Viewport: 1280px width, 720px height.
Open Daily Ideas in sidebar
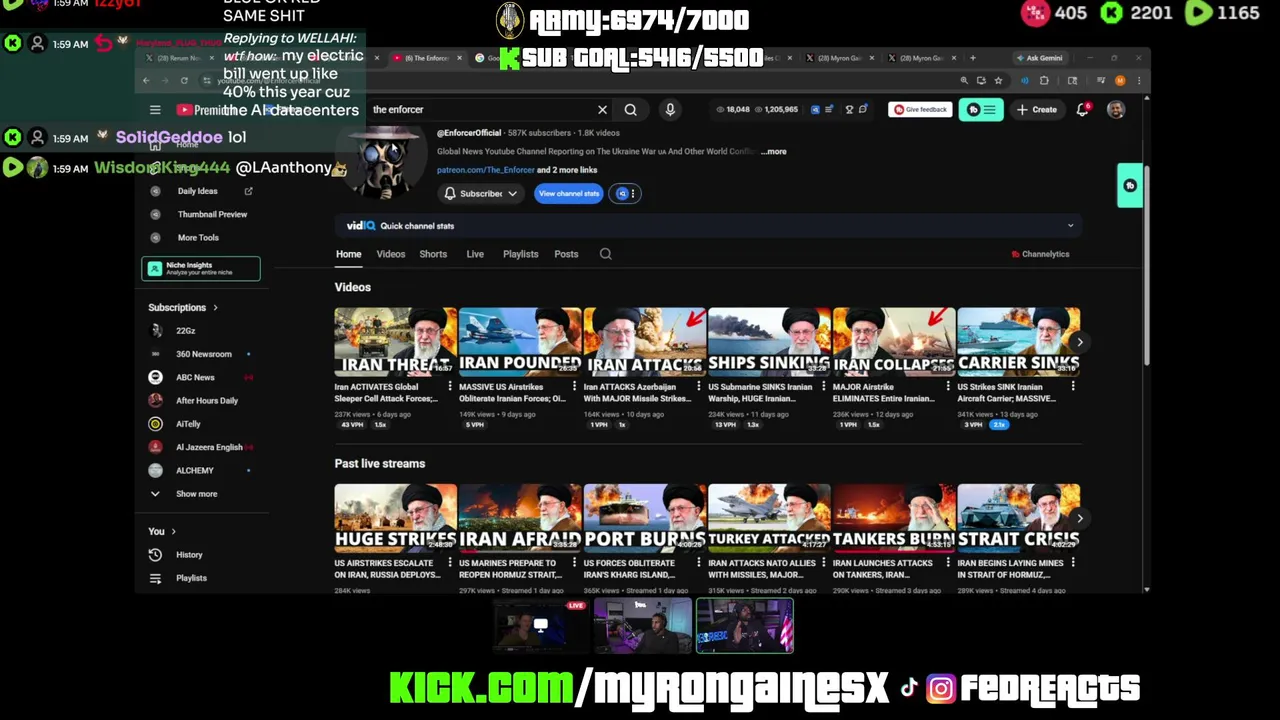point(197,191)
